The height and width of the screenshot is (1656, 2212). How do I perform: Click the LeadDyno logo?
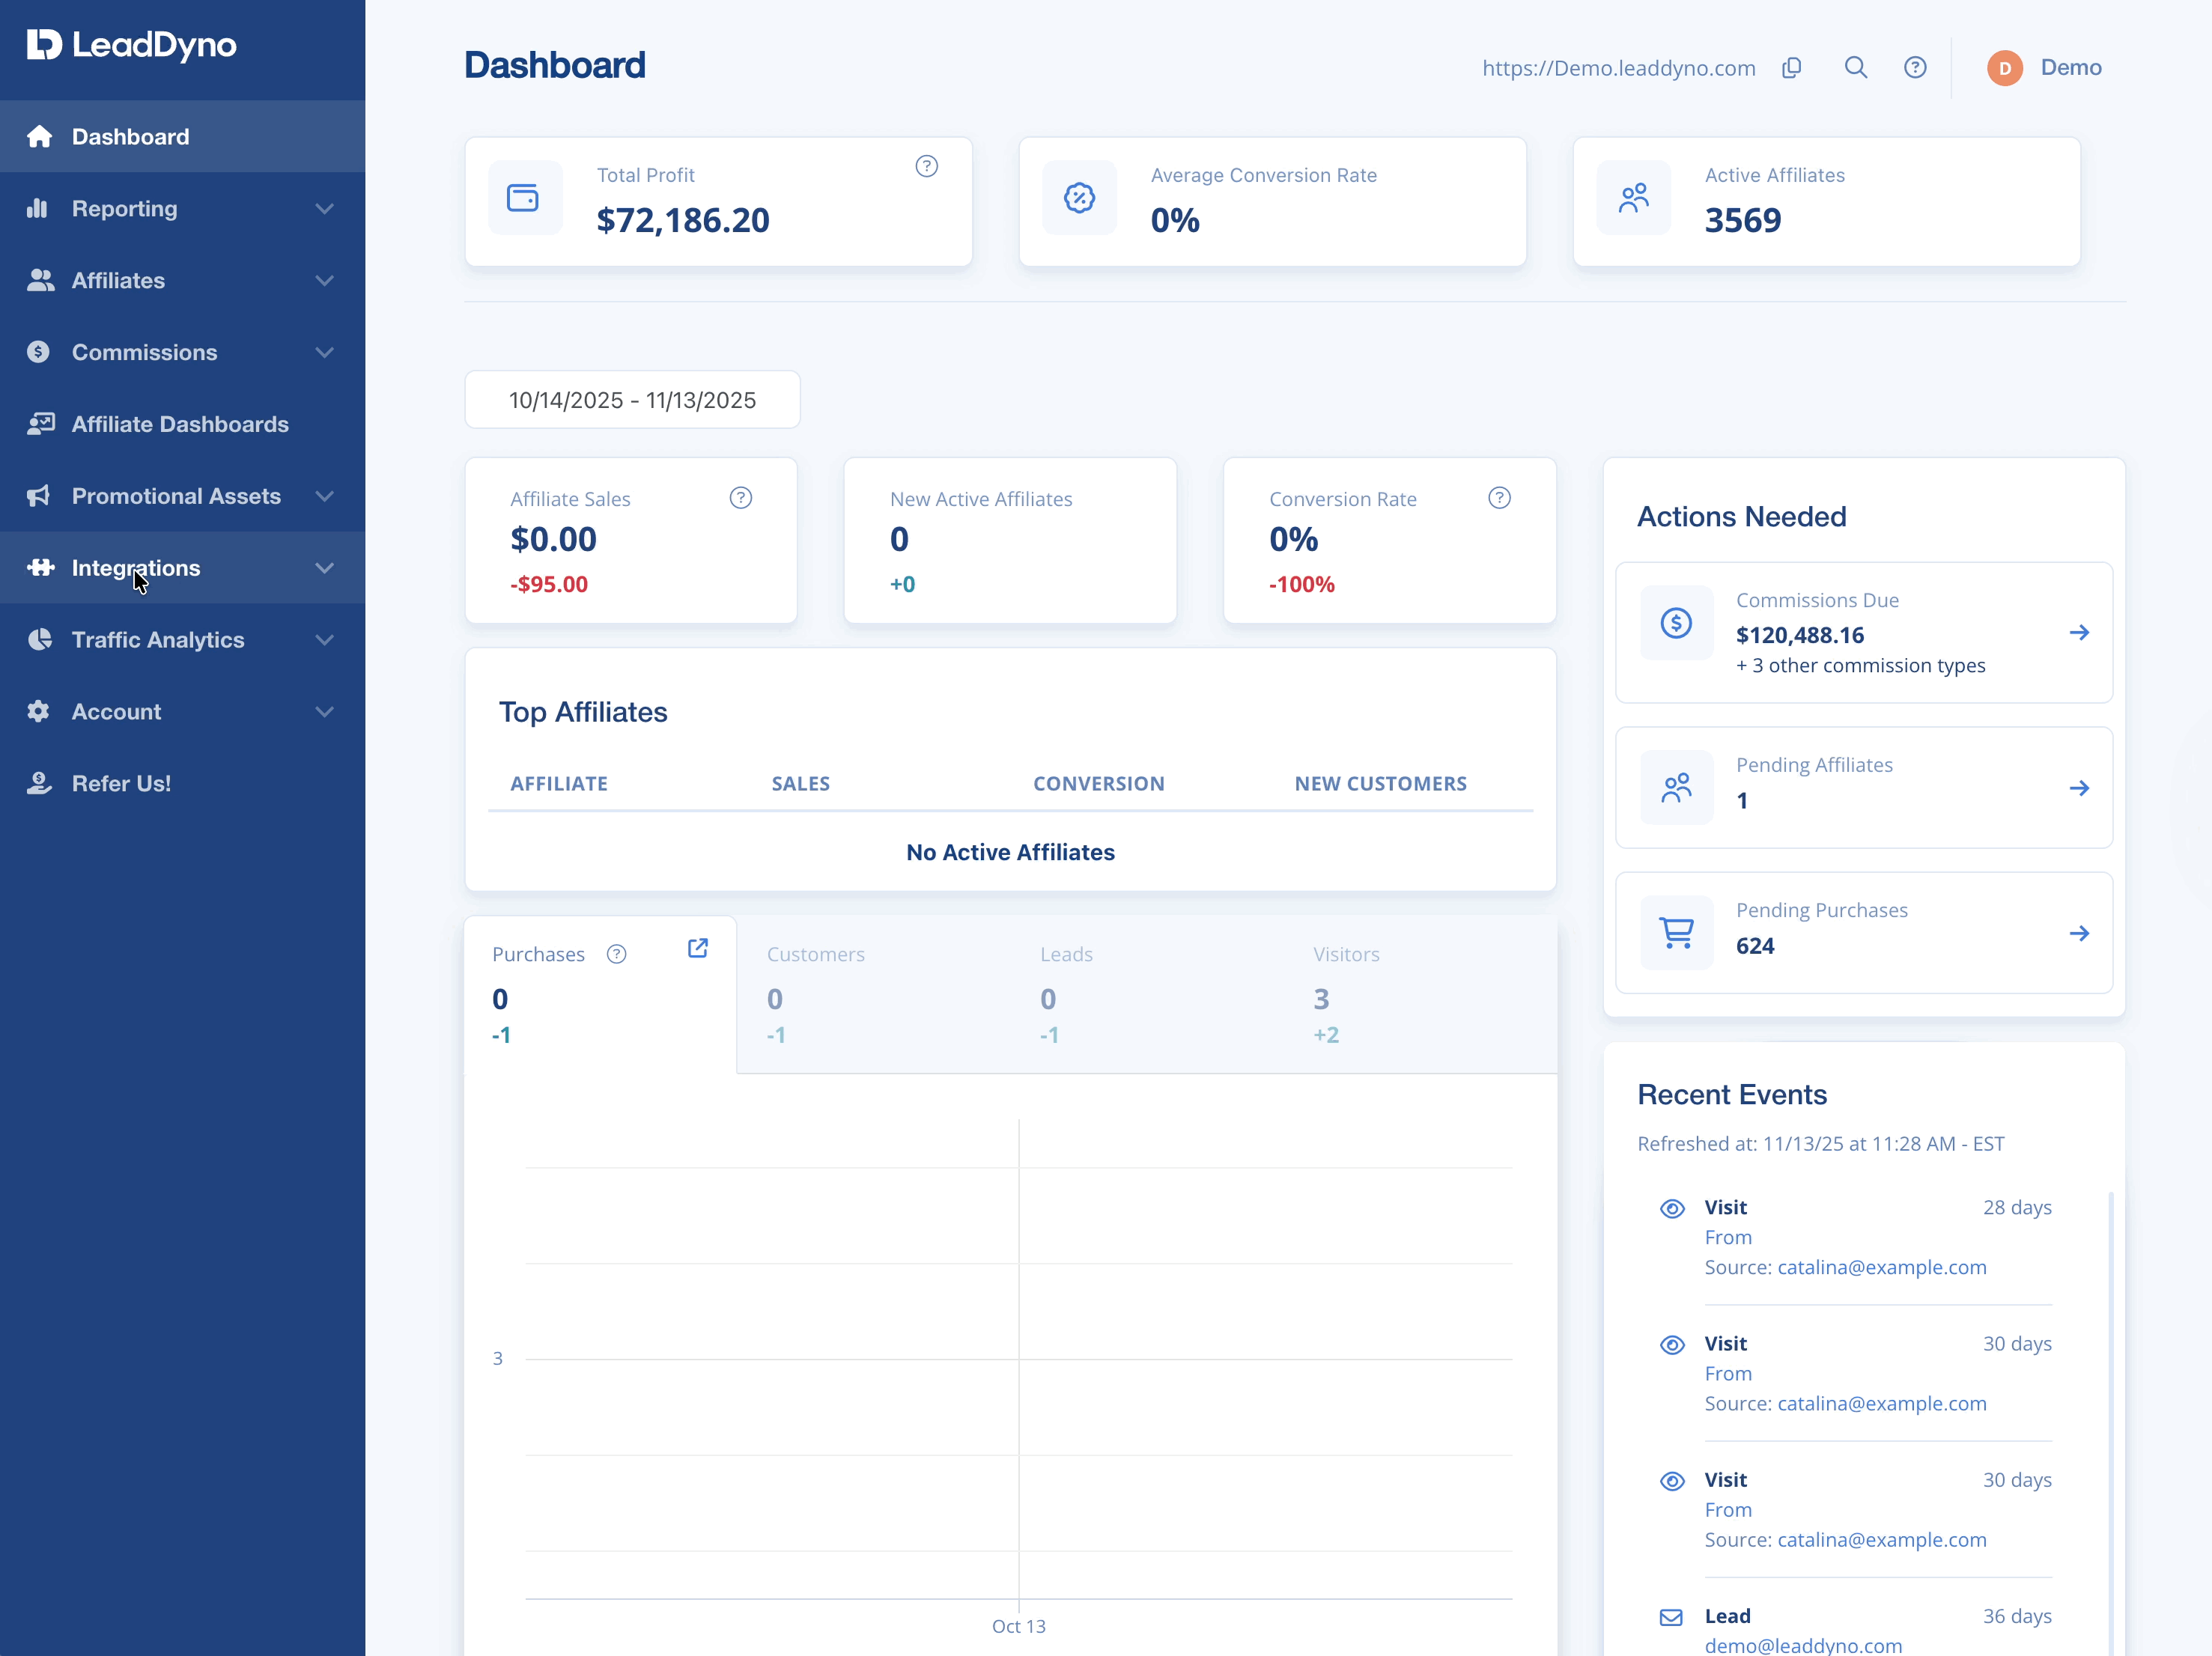click(131, 45)
